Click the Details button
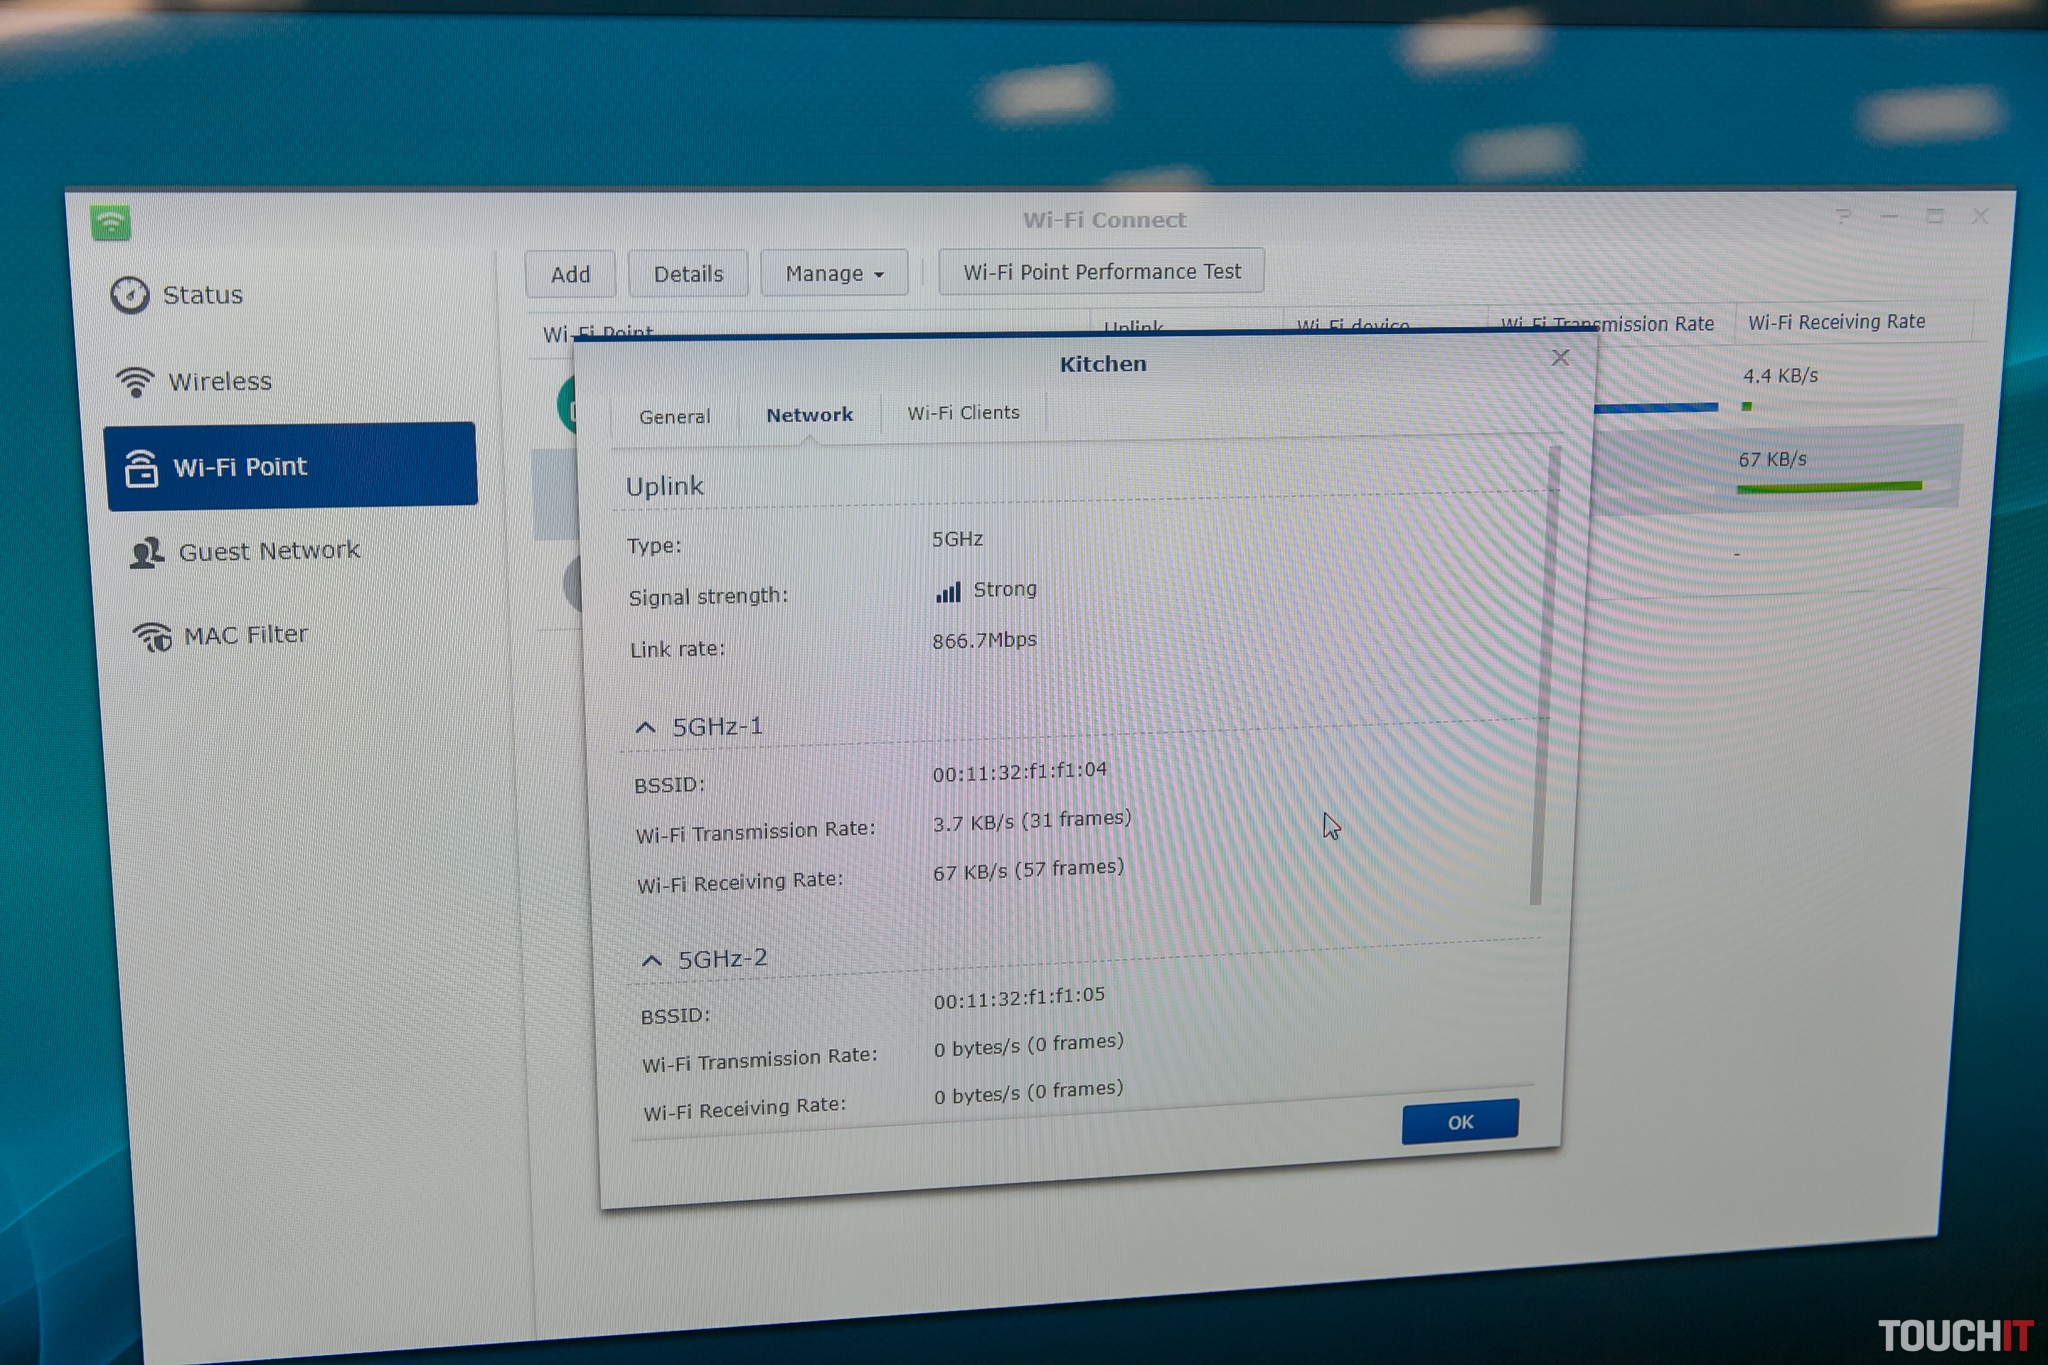This screenshot has height=1365, width=2048. [688, 274]
